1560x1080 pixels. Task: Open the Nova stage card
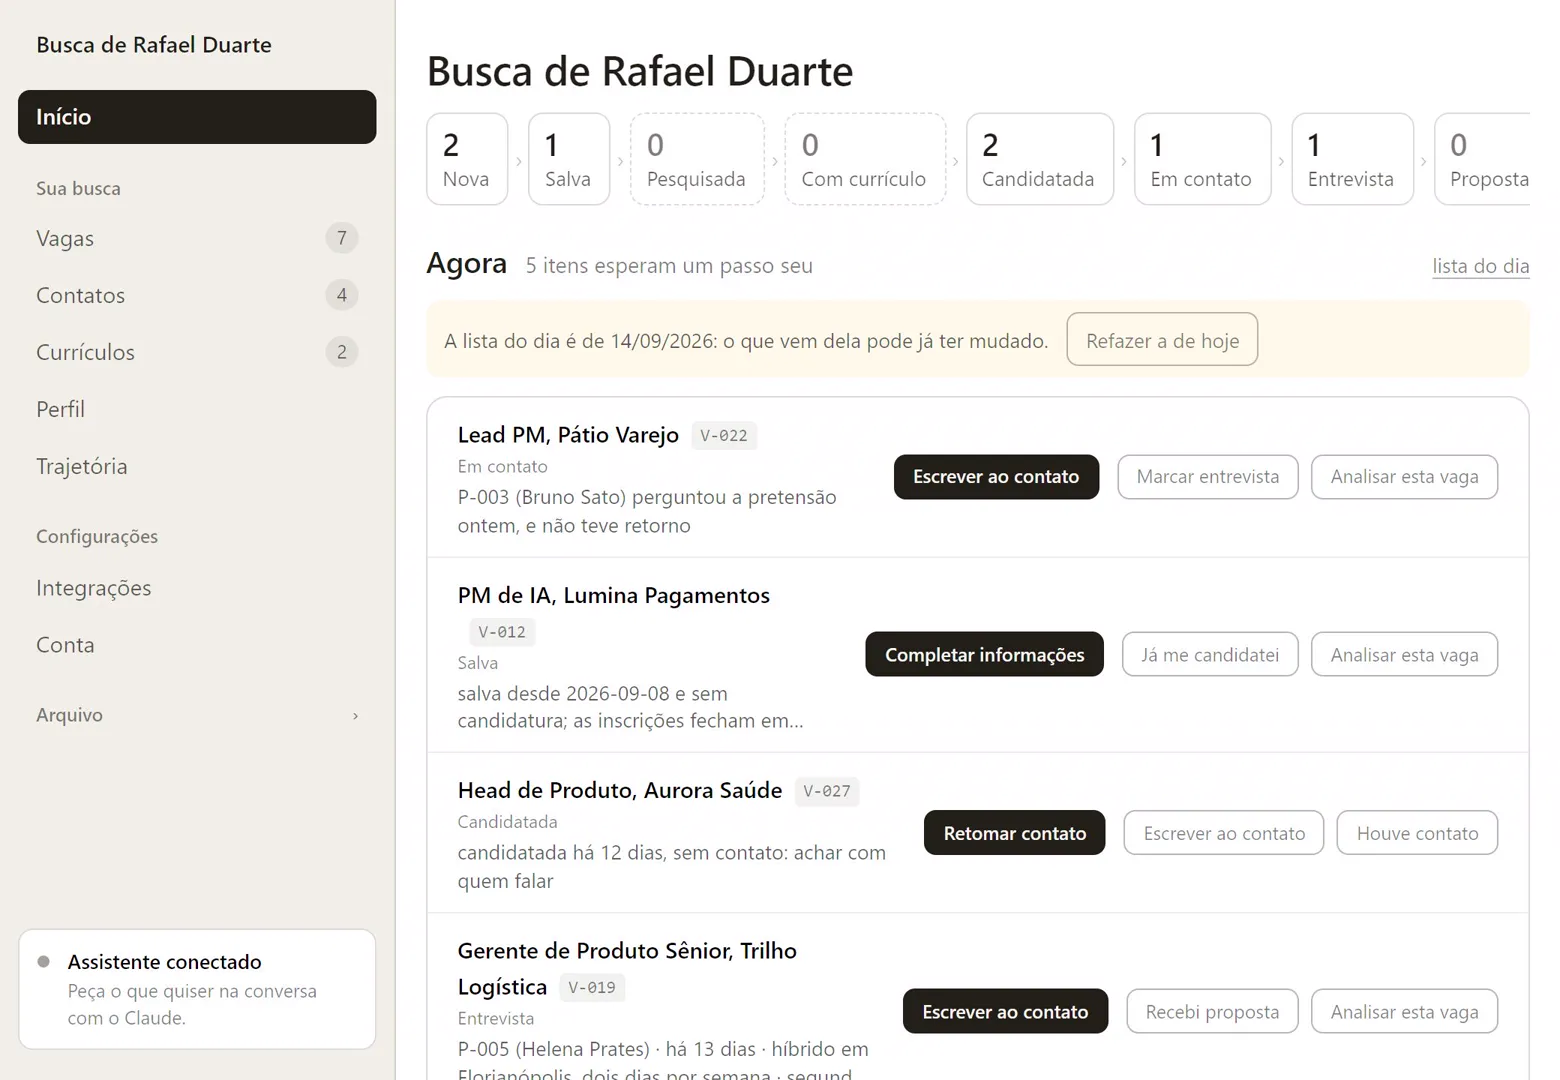click(467, 159)
